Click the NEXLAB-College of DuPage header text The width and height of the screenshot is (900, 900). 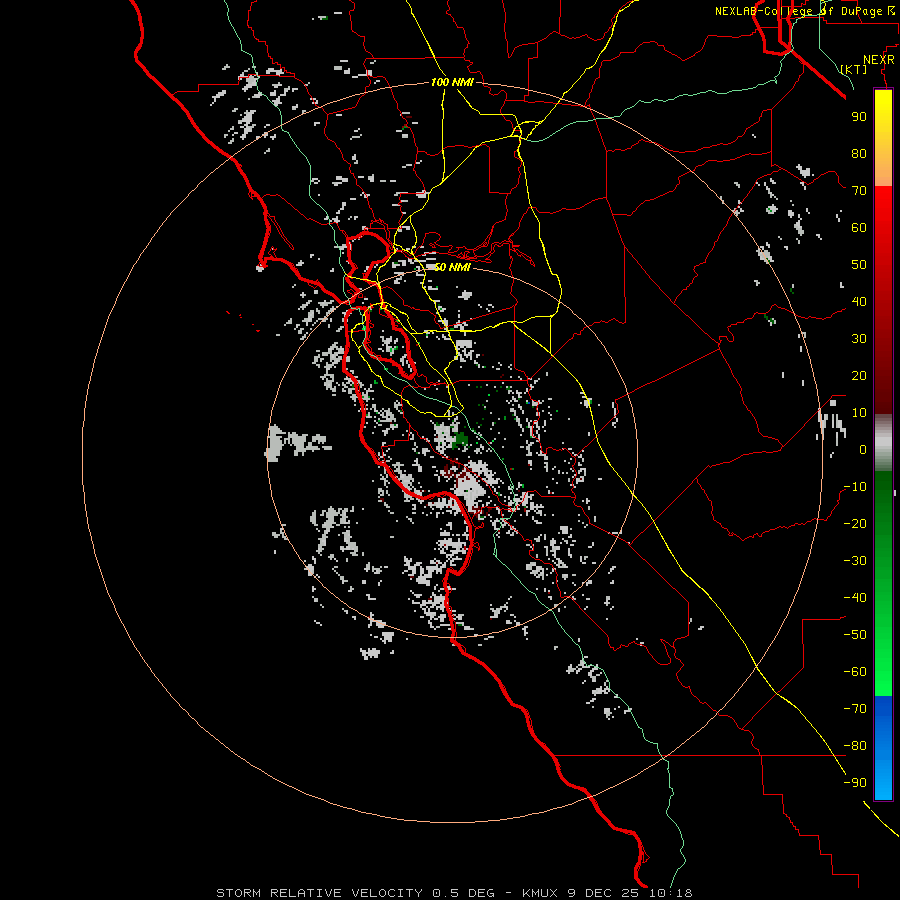(807, 11)
